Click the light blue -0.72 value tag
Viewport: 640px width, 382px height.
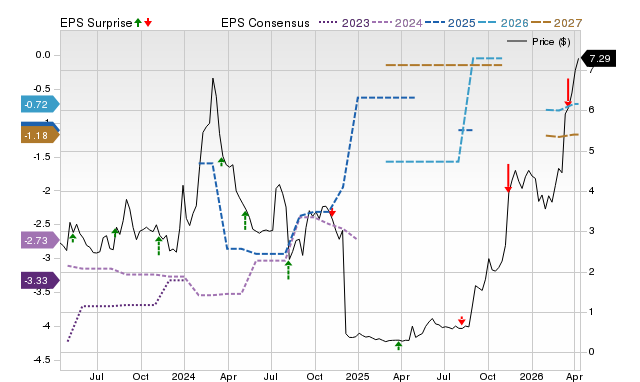coord(40,104)
